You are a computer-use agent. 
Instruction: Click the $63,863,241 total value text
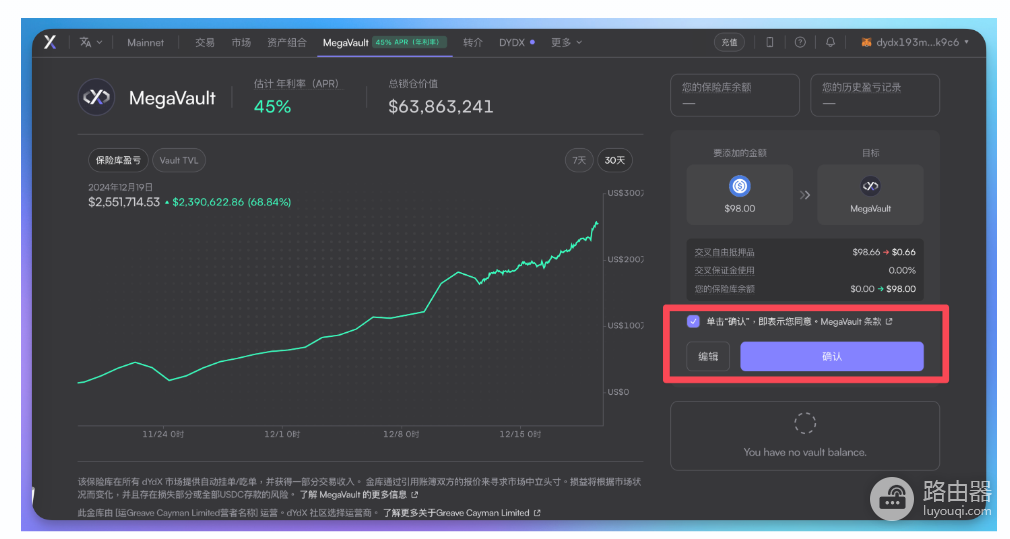[441, 106]
